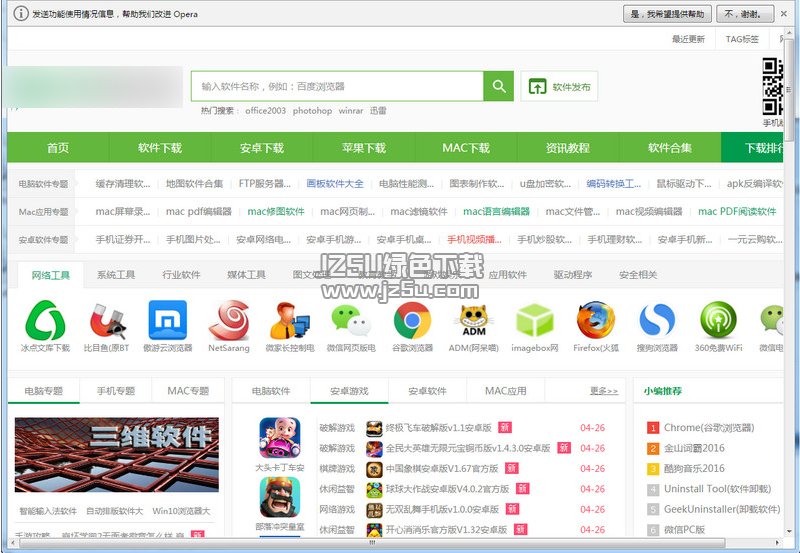Open the 微家长控制电脑 icon
Screen dimensions: 800x553
point(290,320)
